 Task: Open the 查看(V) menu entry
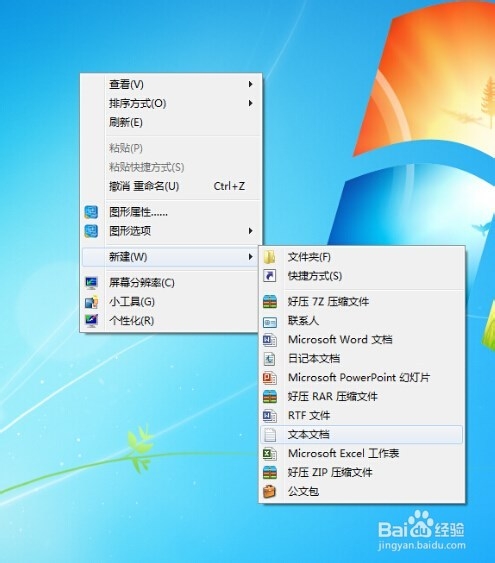coord(171,84)
